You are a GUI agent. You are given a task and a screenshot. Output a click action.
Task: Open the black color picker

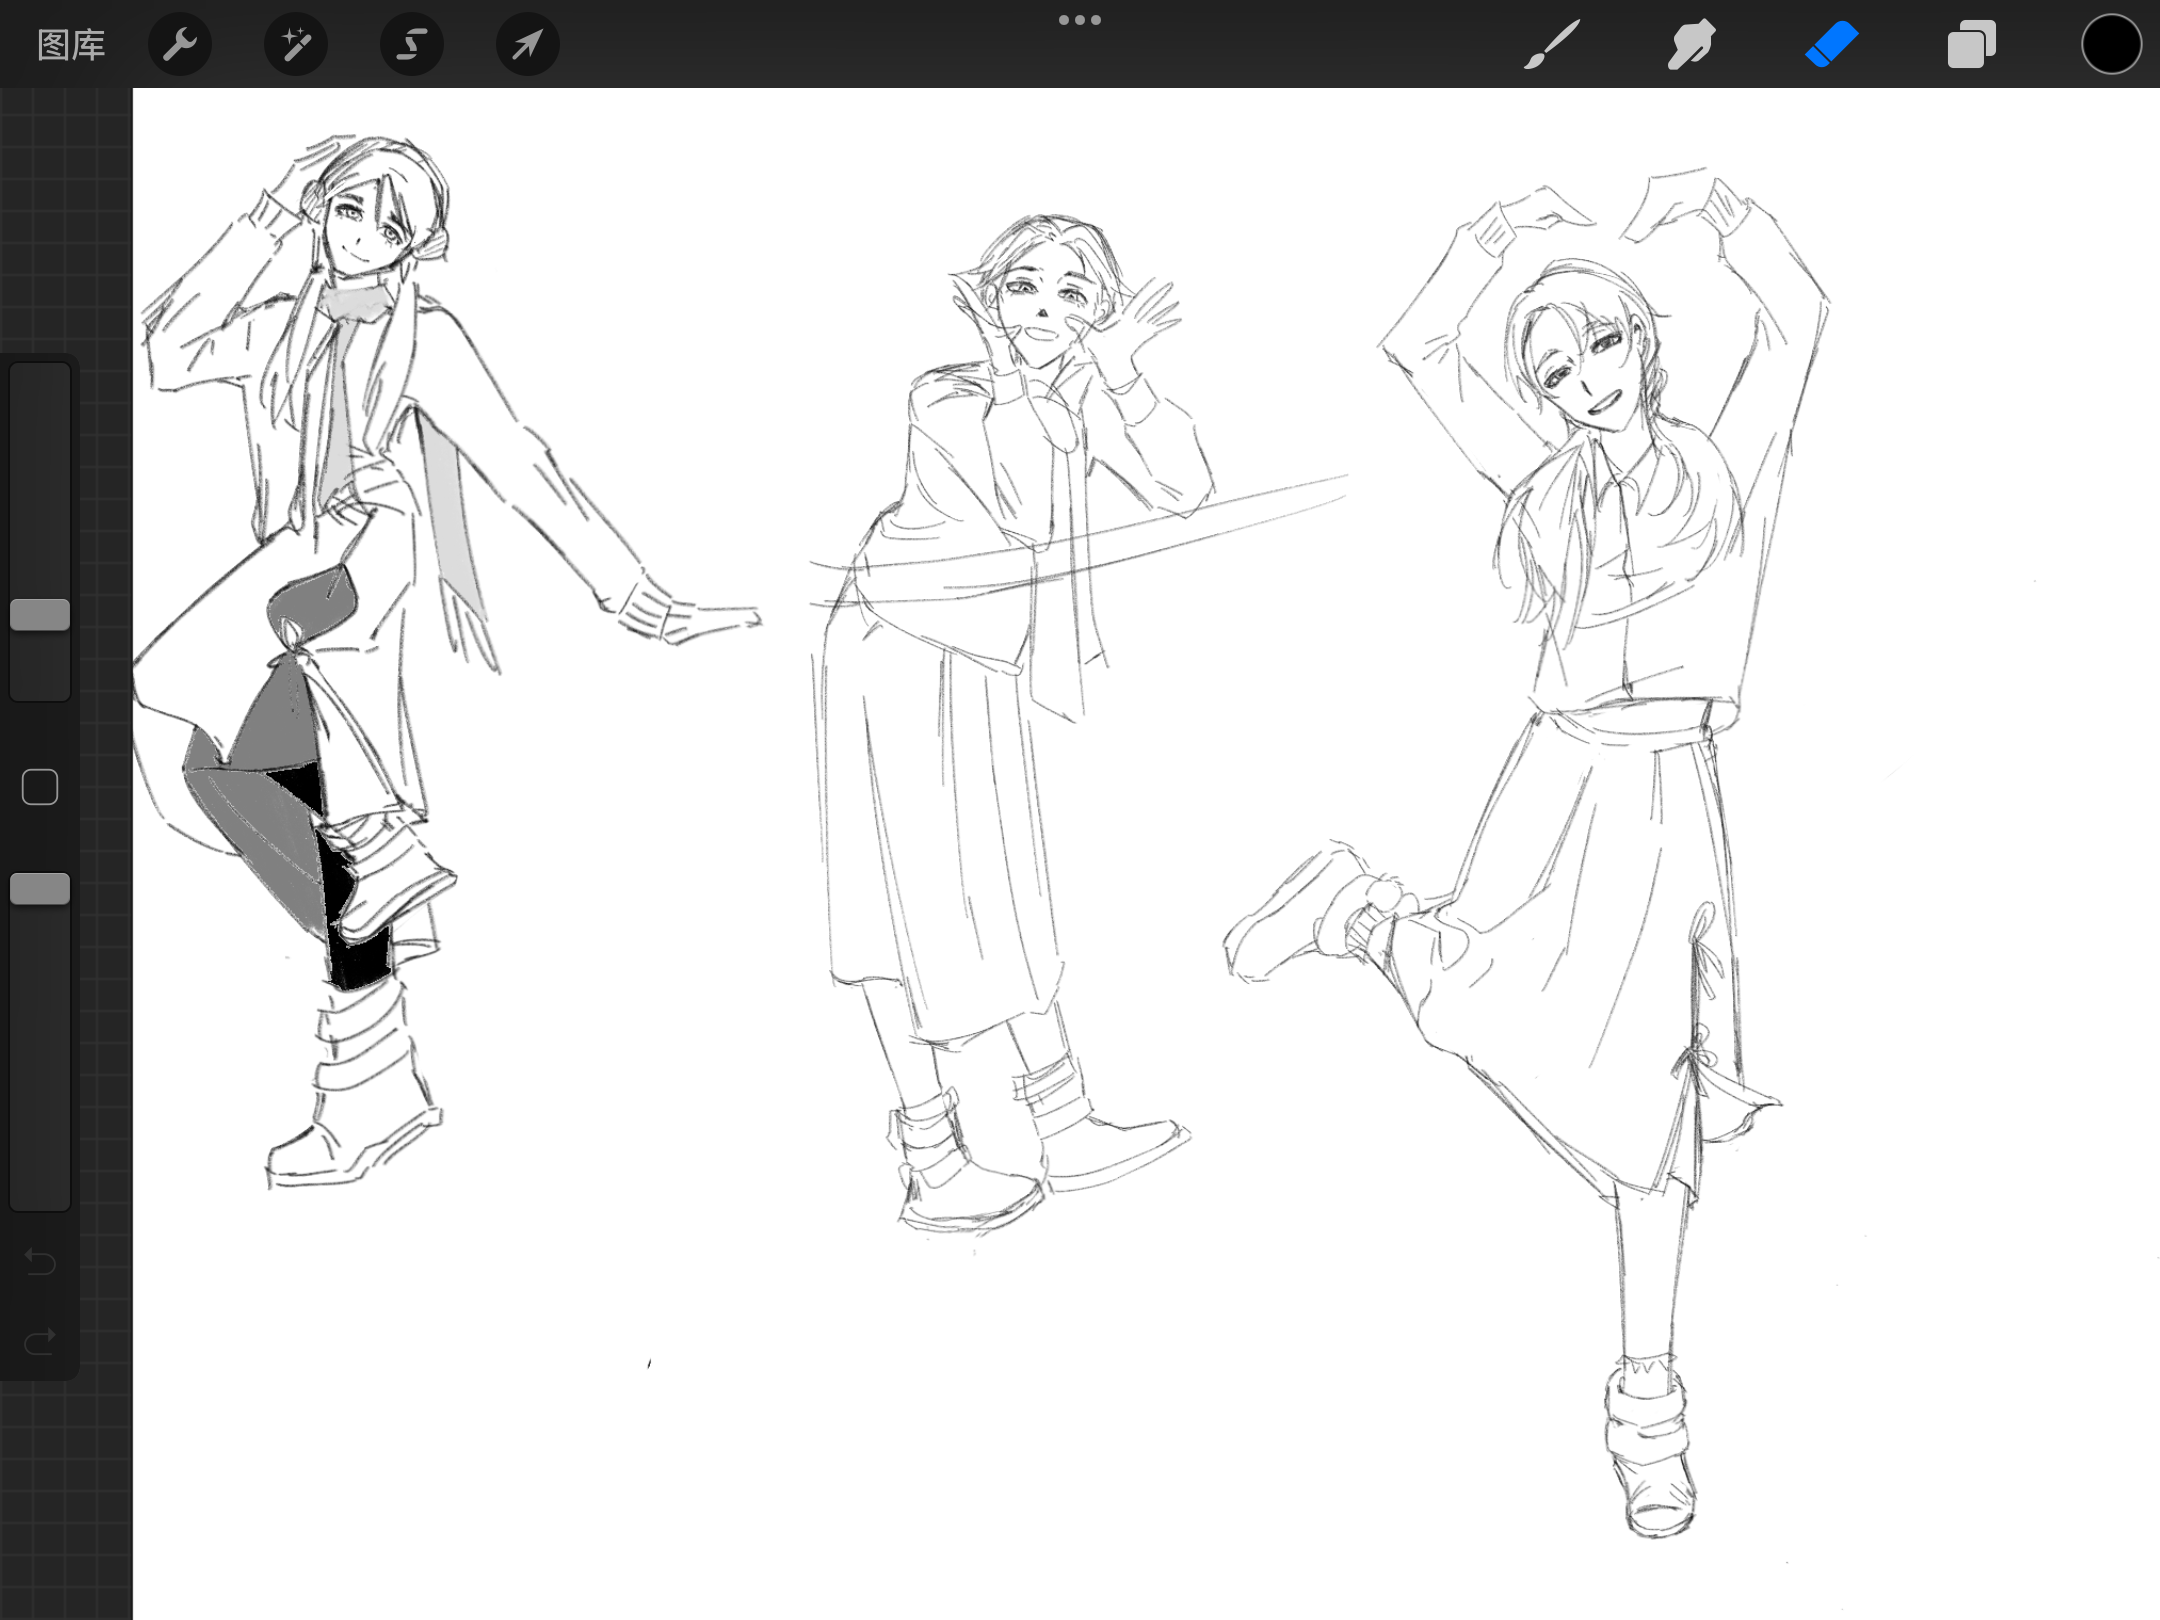coord(2111,45)
